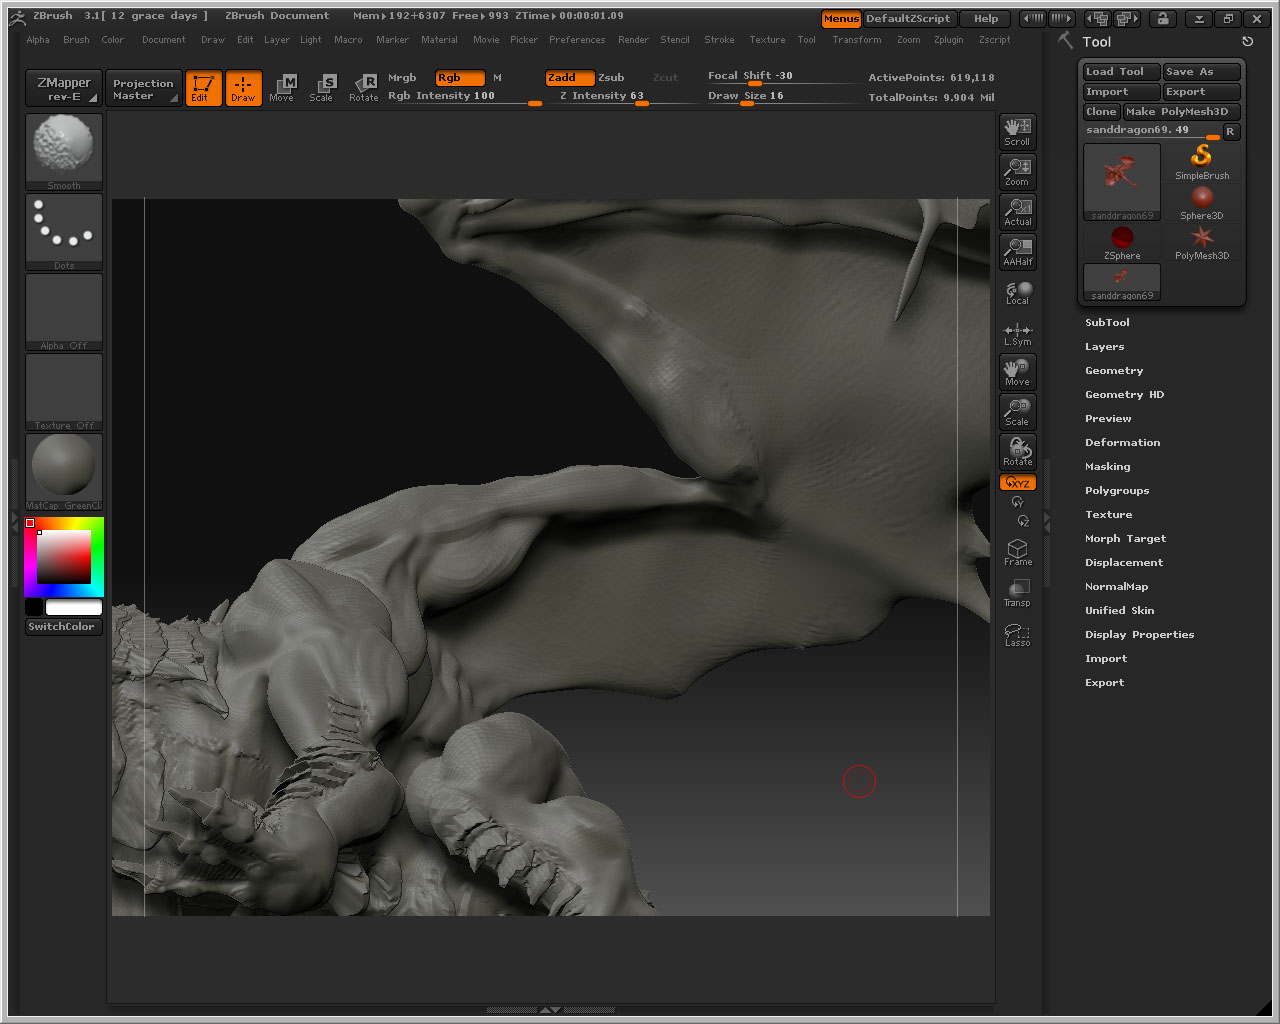Toggle Zsub sculpt mode
This screenshot has width=1280, height=1024.
click(x=611, y=78)
